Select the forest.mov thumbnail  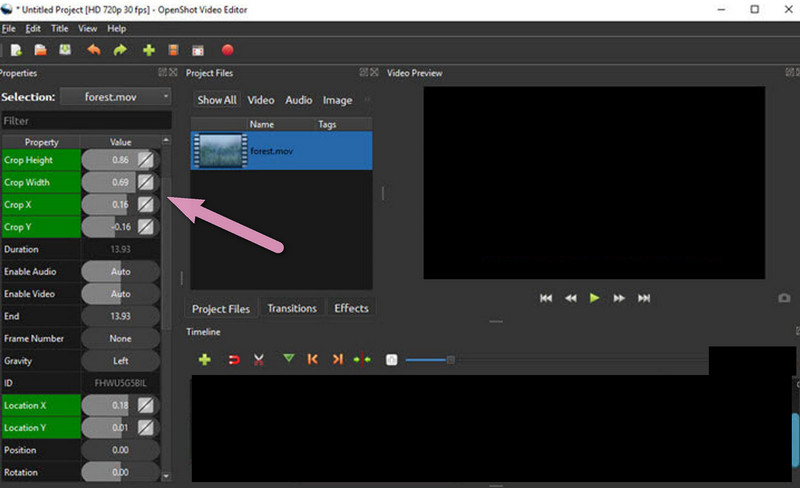220,151
